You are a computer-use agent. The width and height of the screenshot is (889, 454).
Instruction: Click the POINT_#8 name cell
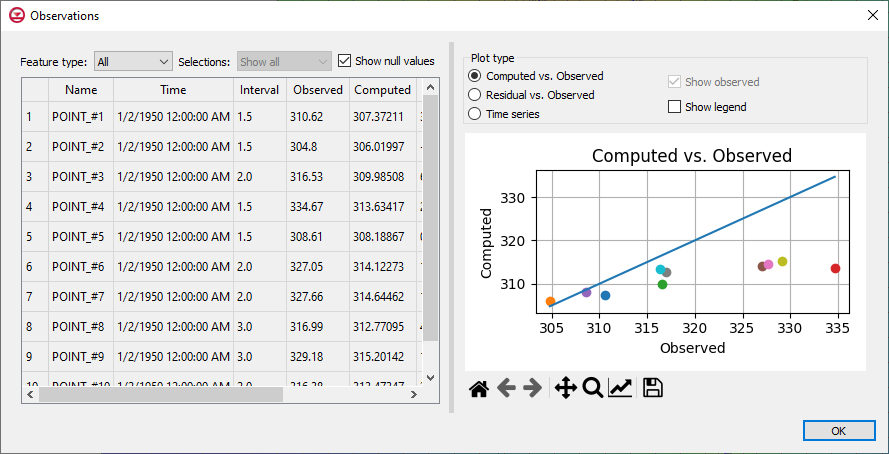tap(81, 326)
